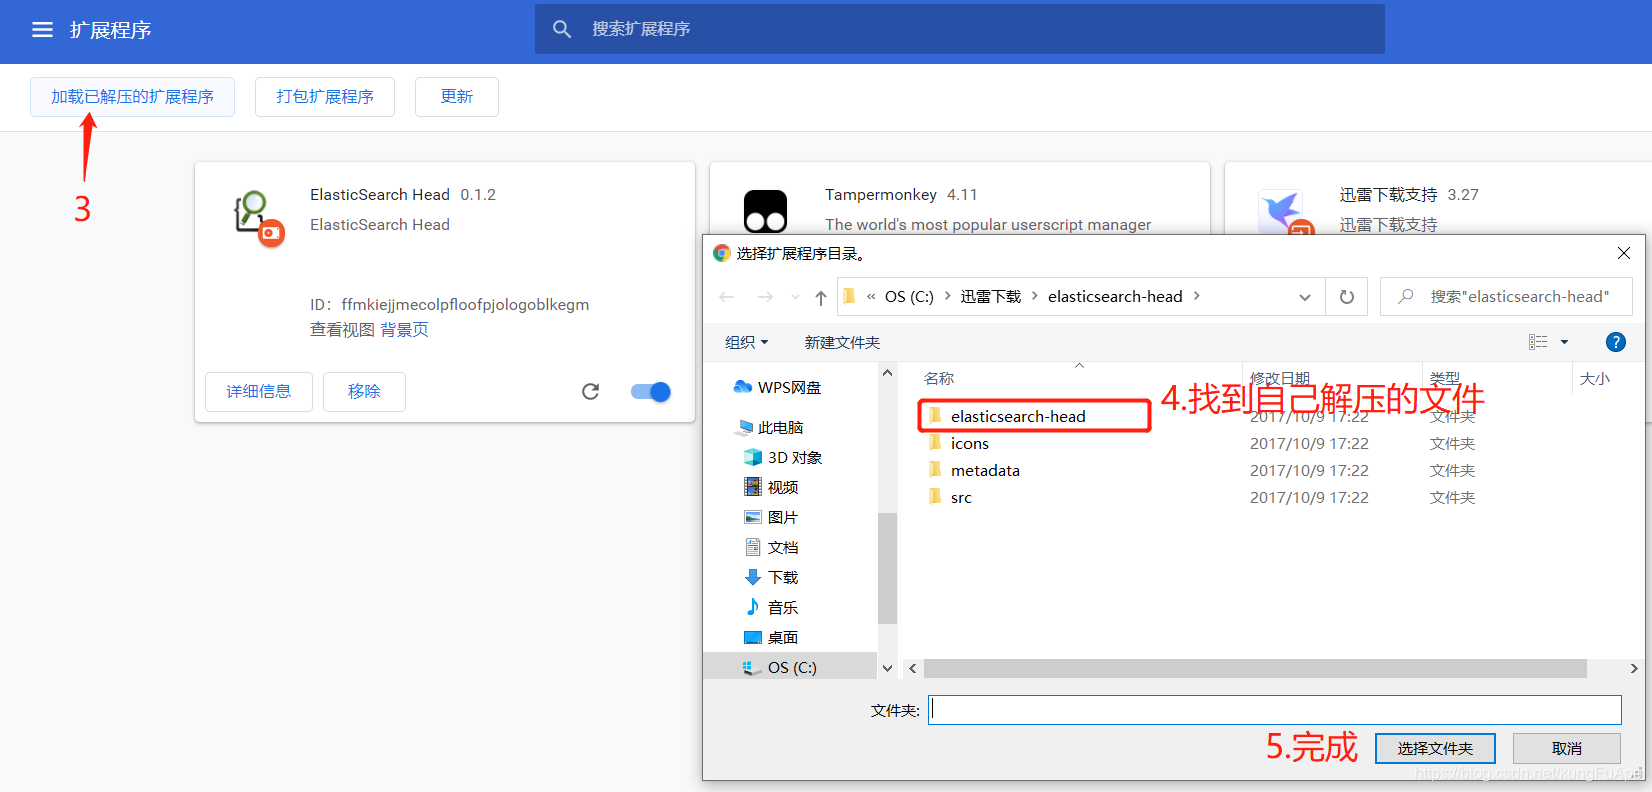The image size is (1652, 792).
Task: Click the Update button
Action: pyautogui.click(x=457, y=97)
